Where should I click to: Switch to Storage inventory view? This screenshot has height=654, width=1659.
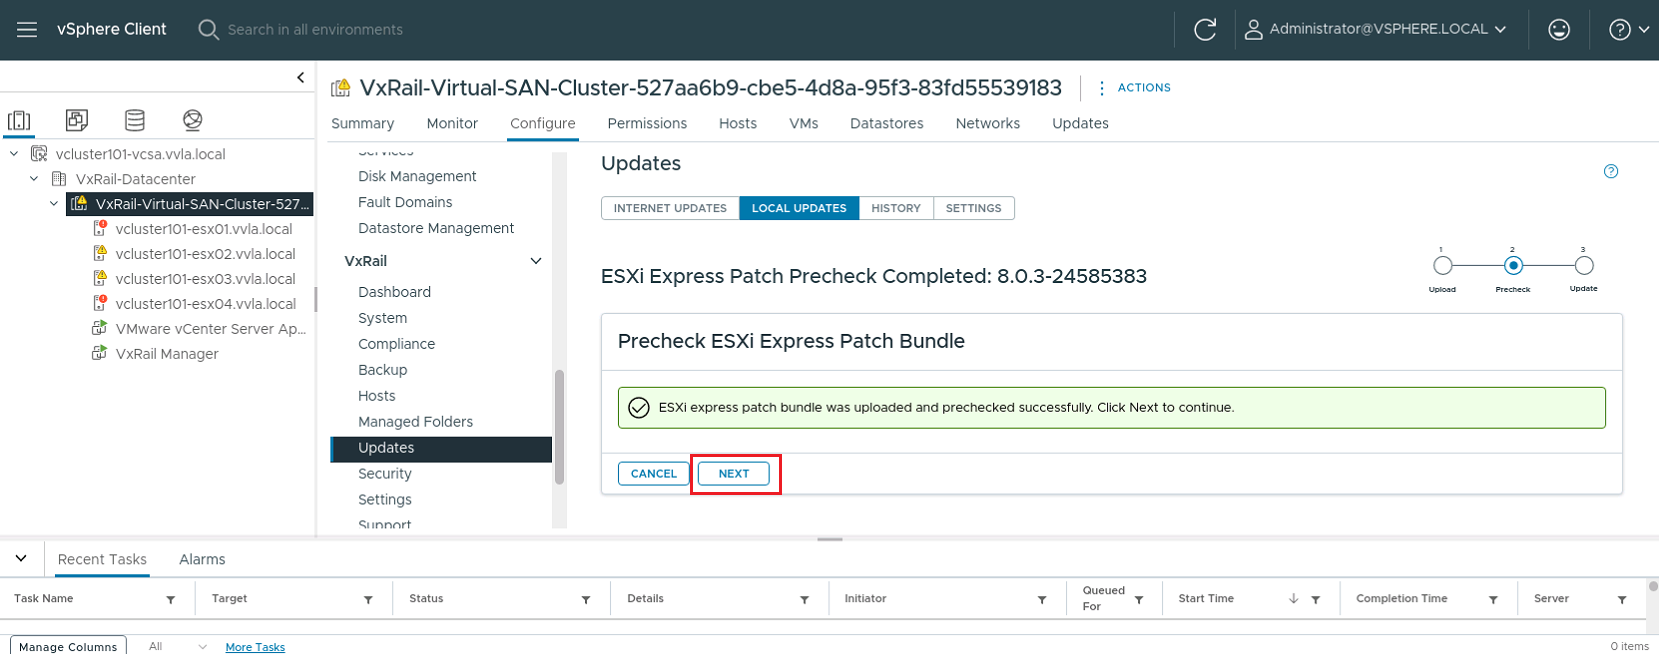coord(135,121)
